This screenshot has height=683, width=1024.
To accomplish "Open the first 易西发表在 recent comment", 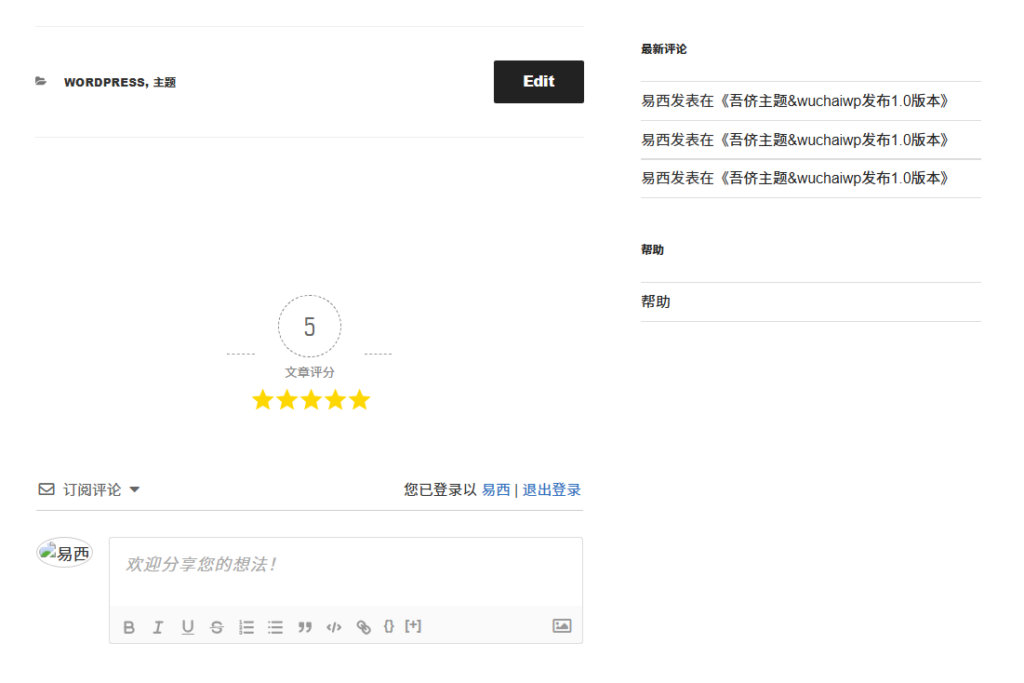I will [x=795, y=101].
